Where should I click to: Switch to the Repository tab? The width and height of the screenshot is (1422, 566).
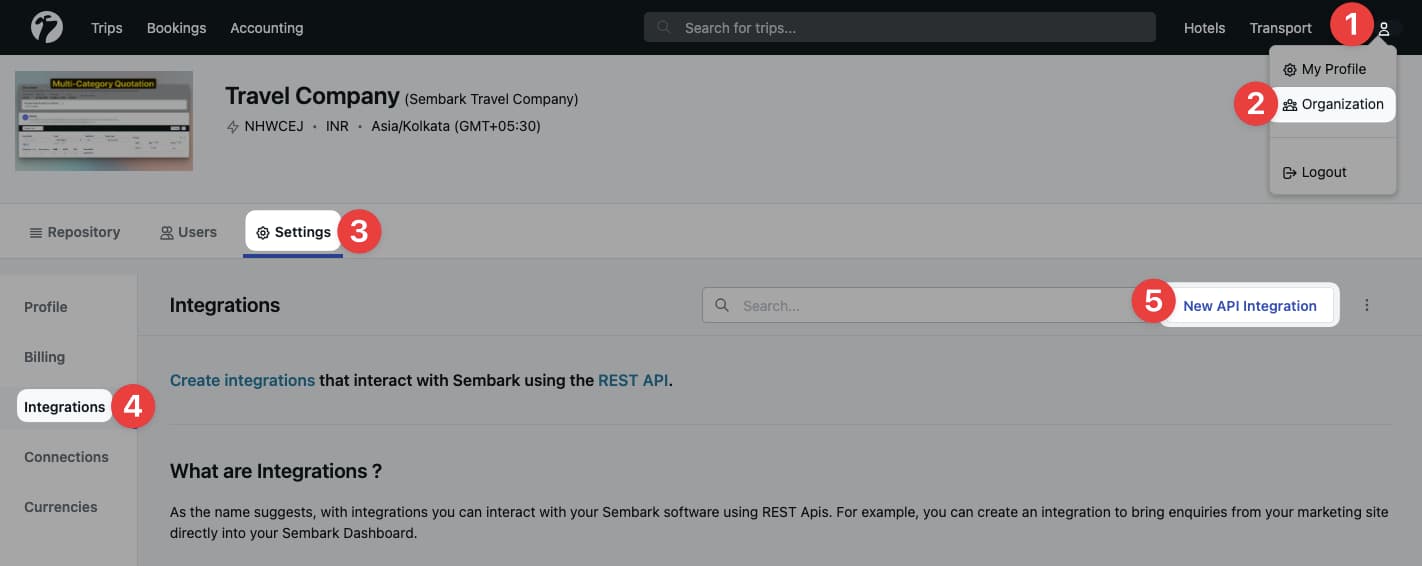tap(75, 232)
